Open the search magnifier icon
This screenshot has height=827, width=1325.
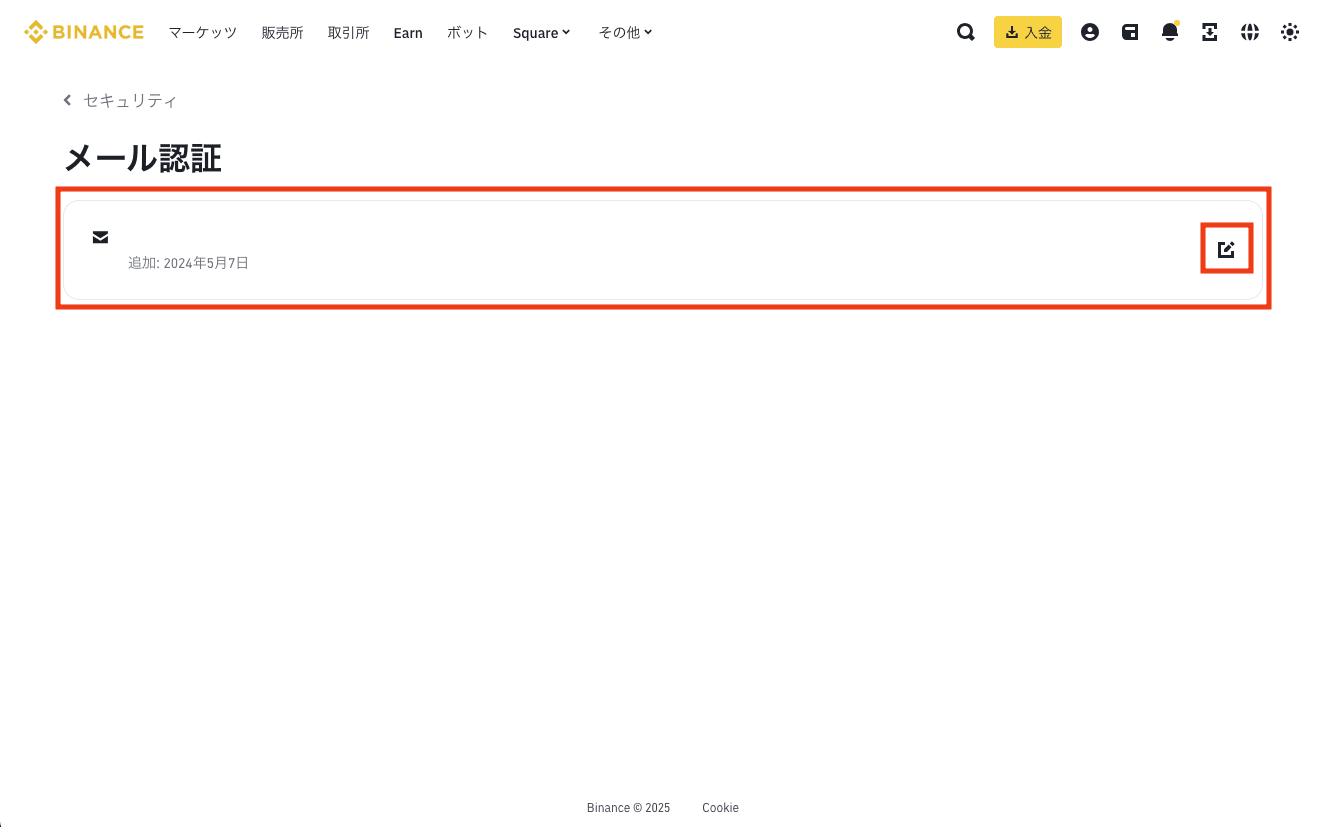click(x=966, y=32)
